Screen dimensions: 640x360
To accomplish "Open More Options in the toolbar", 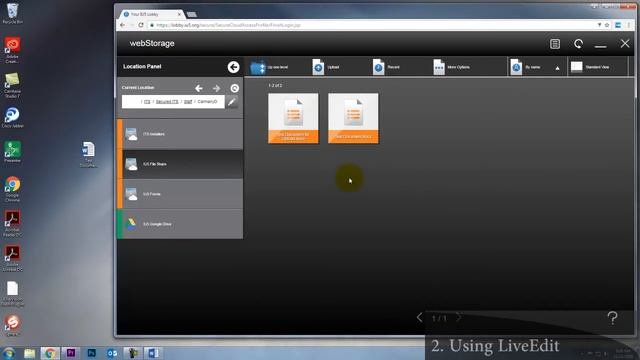I will tap(451, 67).
